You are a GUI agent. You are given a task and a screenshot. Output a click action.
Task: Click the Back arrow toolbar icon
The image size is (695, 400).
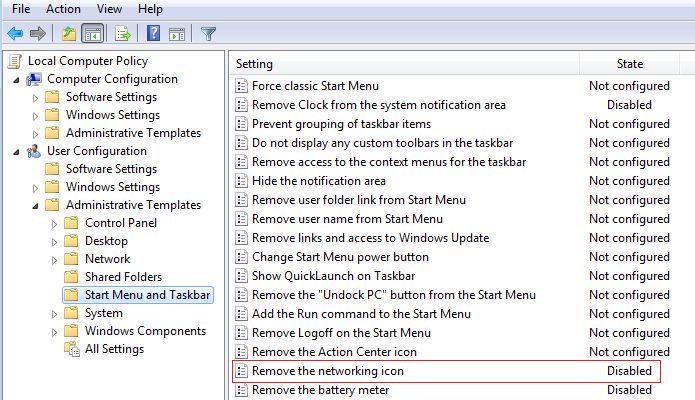pyautogui.click(x=15, y=33)
